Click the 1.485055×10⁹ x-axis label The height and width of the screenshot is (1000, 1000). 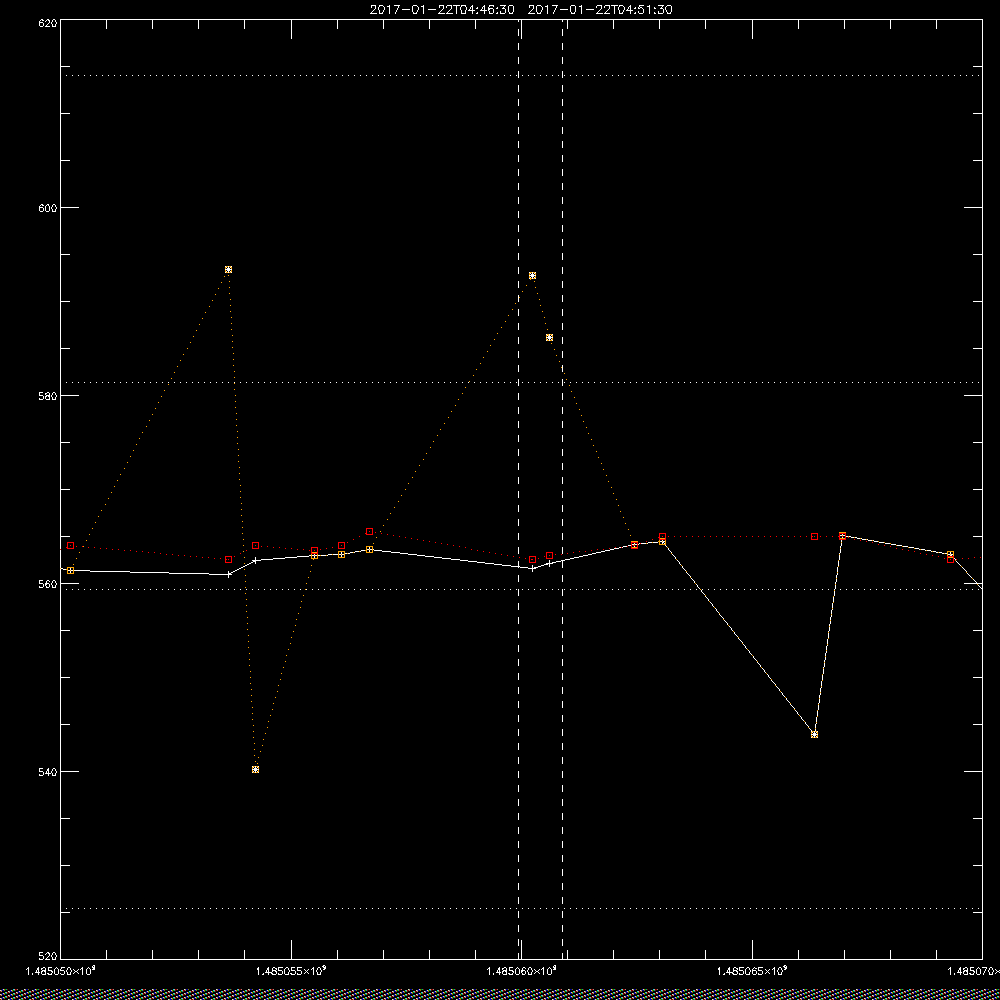(291, 971)
